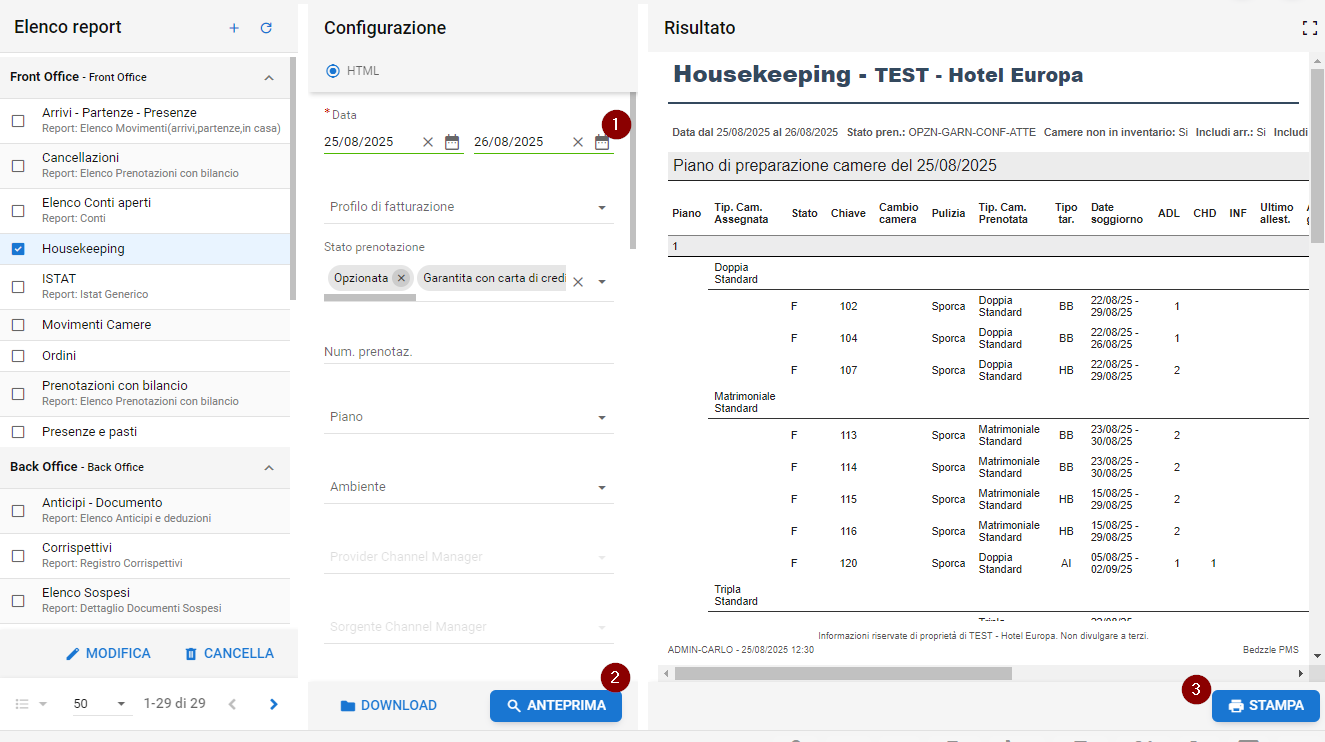Open calendar picker for end date 26/08/2025
This screenshot has width=1325, height=742.
pos(602,142)
